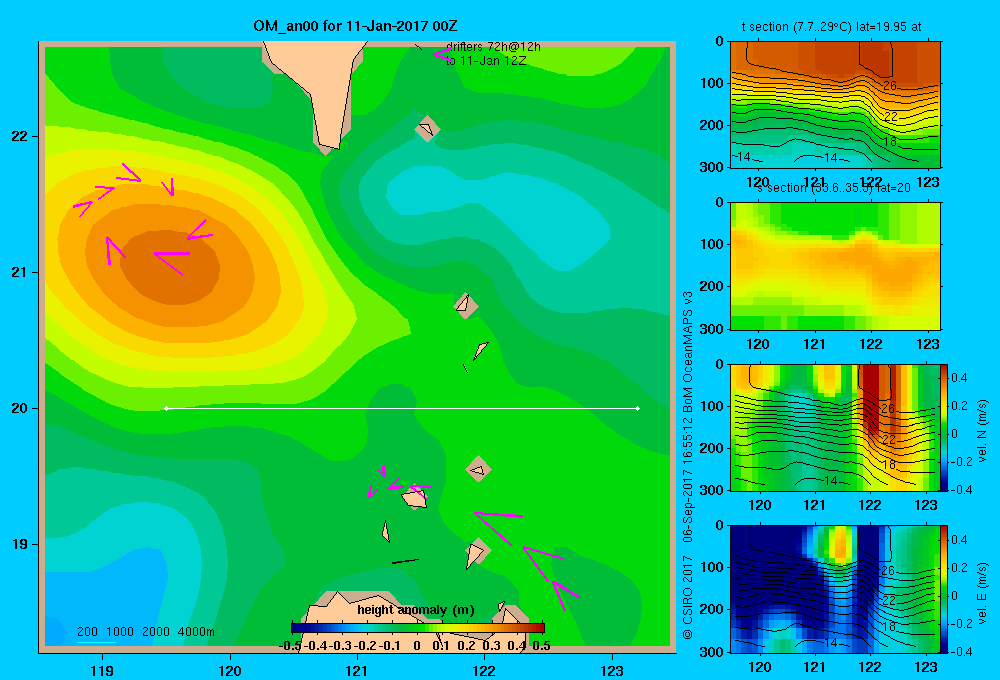
Task: Click longitude label '120' below the main map
Action: click(230, 670)
